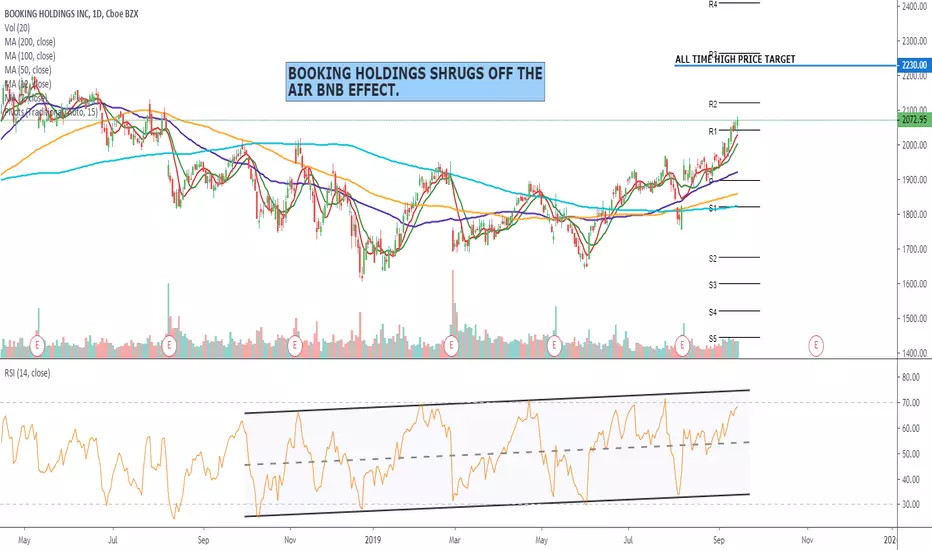Click the May 2019 earnings E marker
Viewport: 932px width, 550px height.
pos(555,345)
